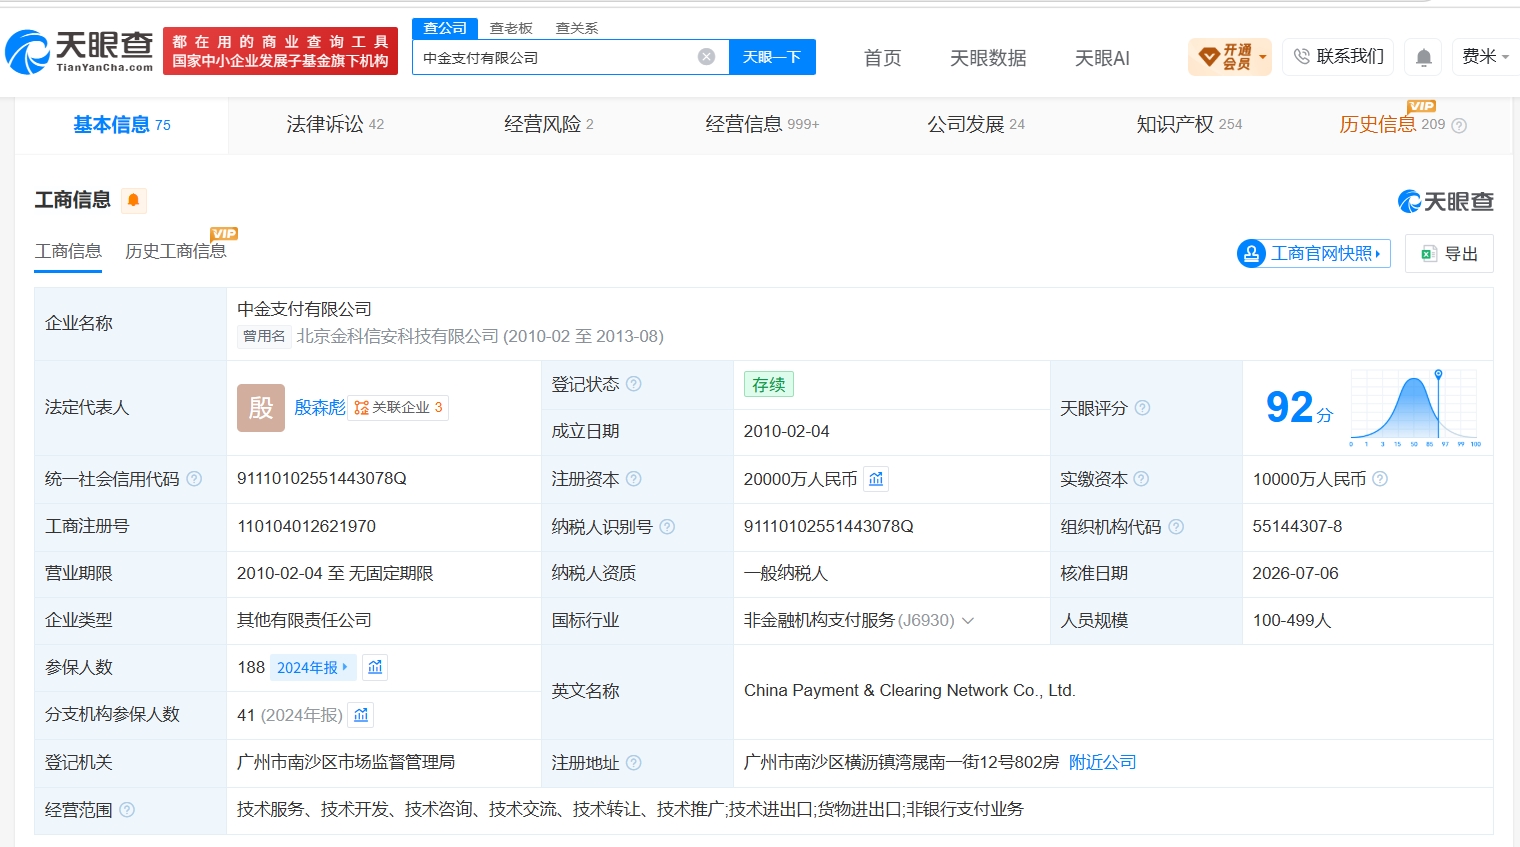This screenshot has height=847, width=1520.
Task: Open the 注册资本 chart icon
Action: 876,479
